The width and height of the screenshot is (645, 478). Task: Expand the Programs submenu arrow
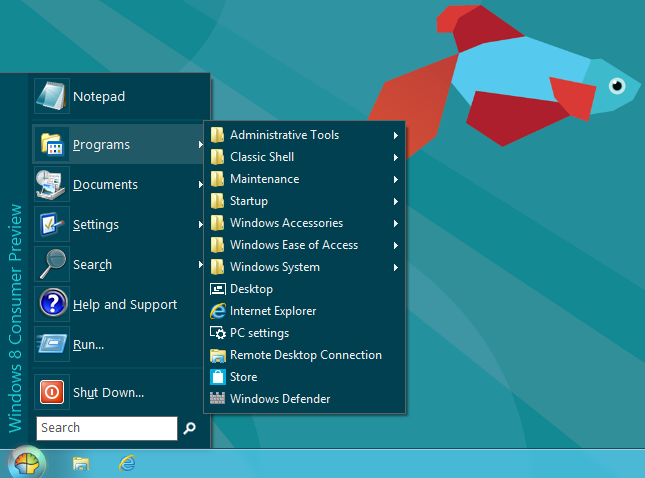(200, 144)
